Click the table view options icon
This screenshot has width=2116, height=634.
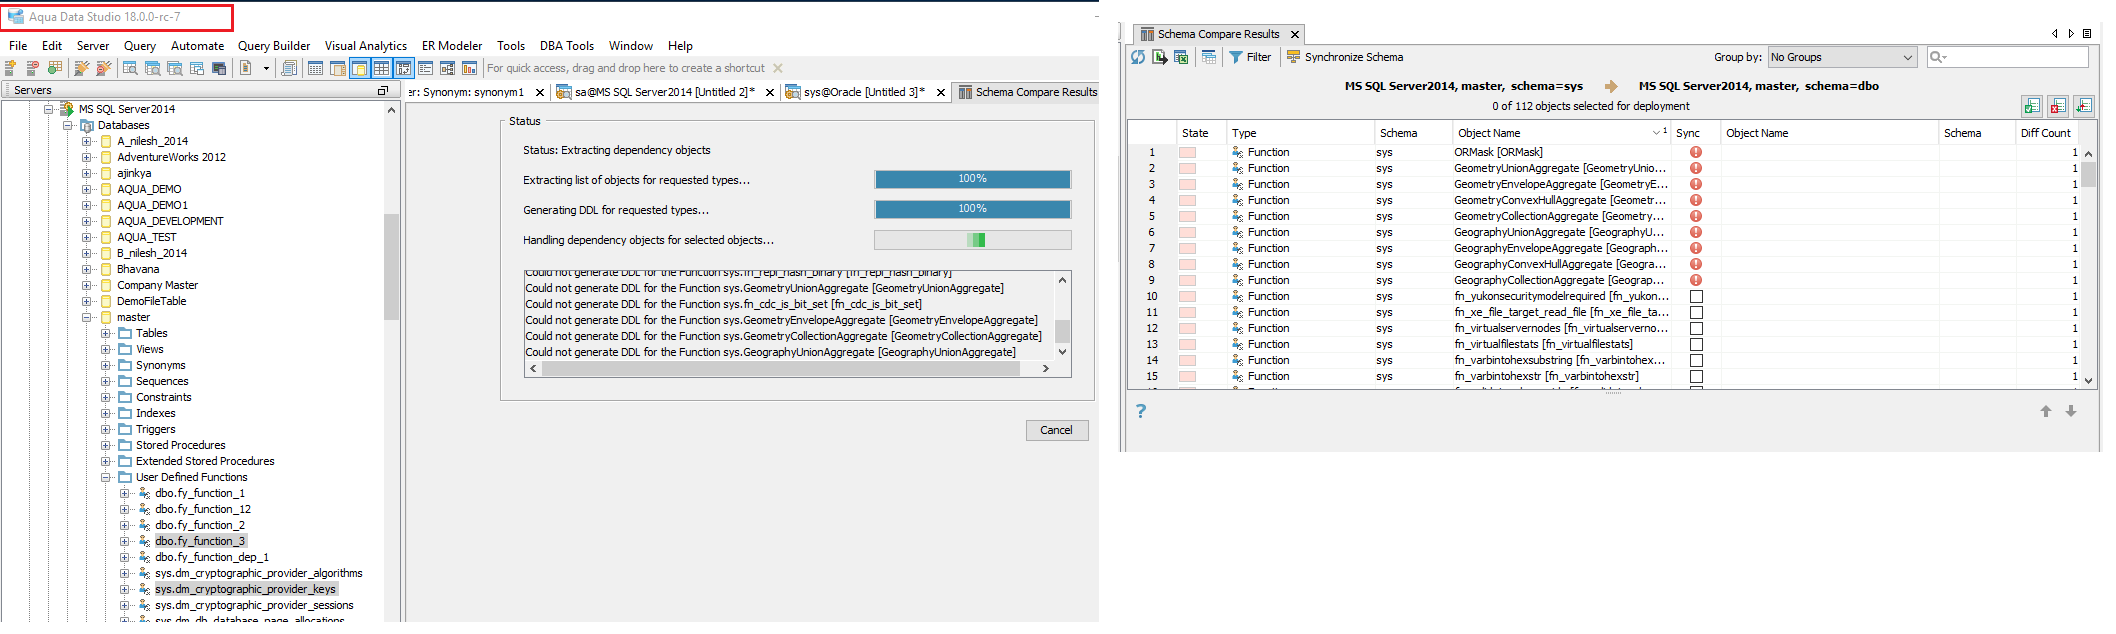coord(1209,57)
